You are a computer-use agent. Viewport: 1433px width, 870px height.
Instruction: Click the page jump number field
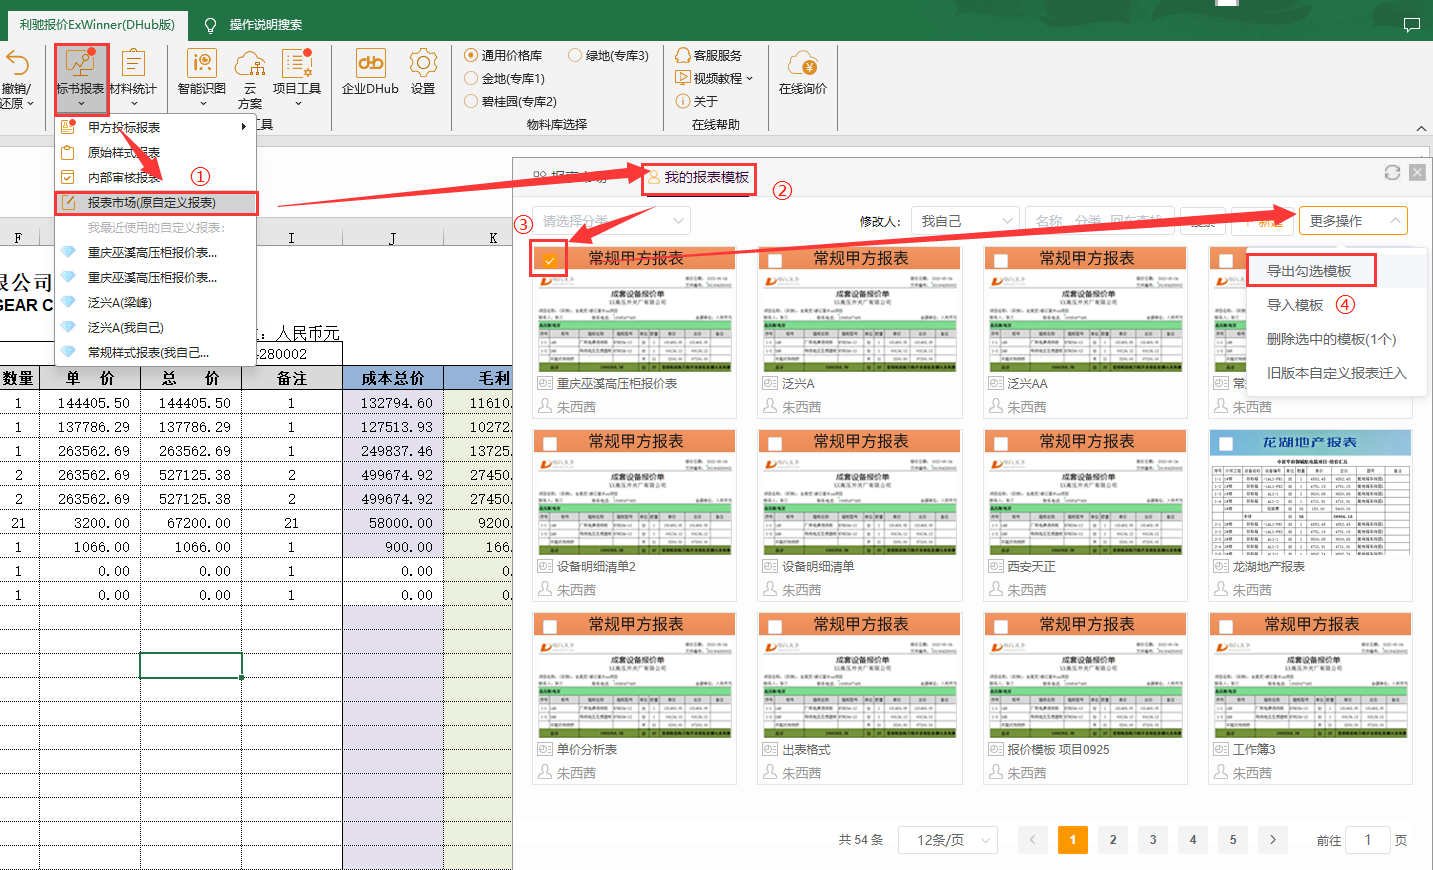1368,840
